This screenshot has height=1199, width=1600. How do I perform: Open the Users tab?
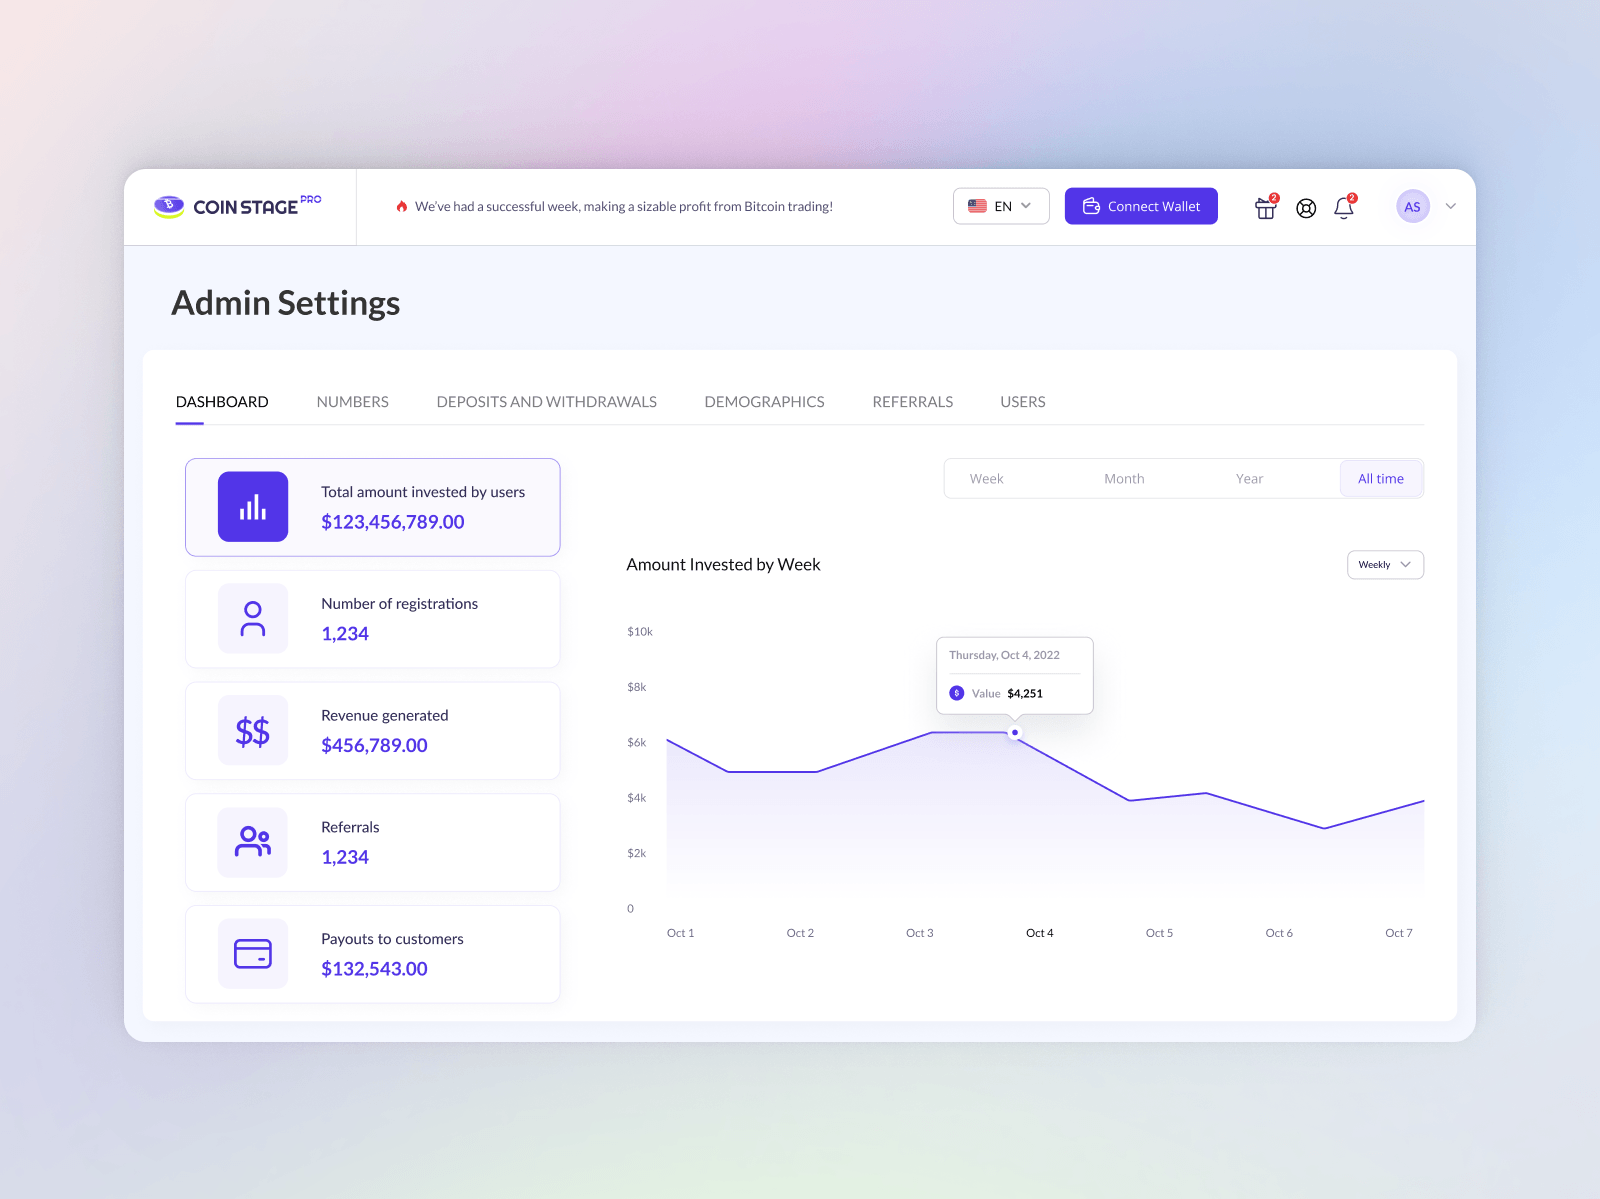[x=1023, y=402]
